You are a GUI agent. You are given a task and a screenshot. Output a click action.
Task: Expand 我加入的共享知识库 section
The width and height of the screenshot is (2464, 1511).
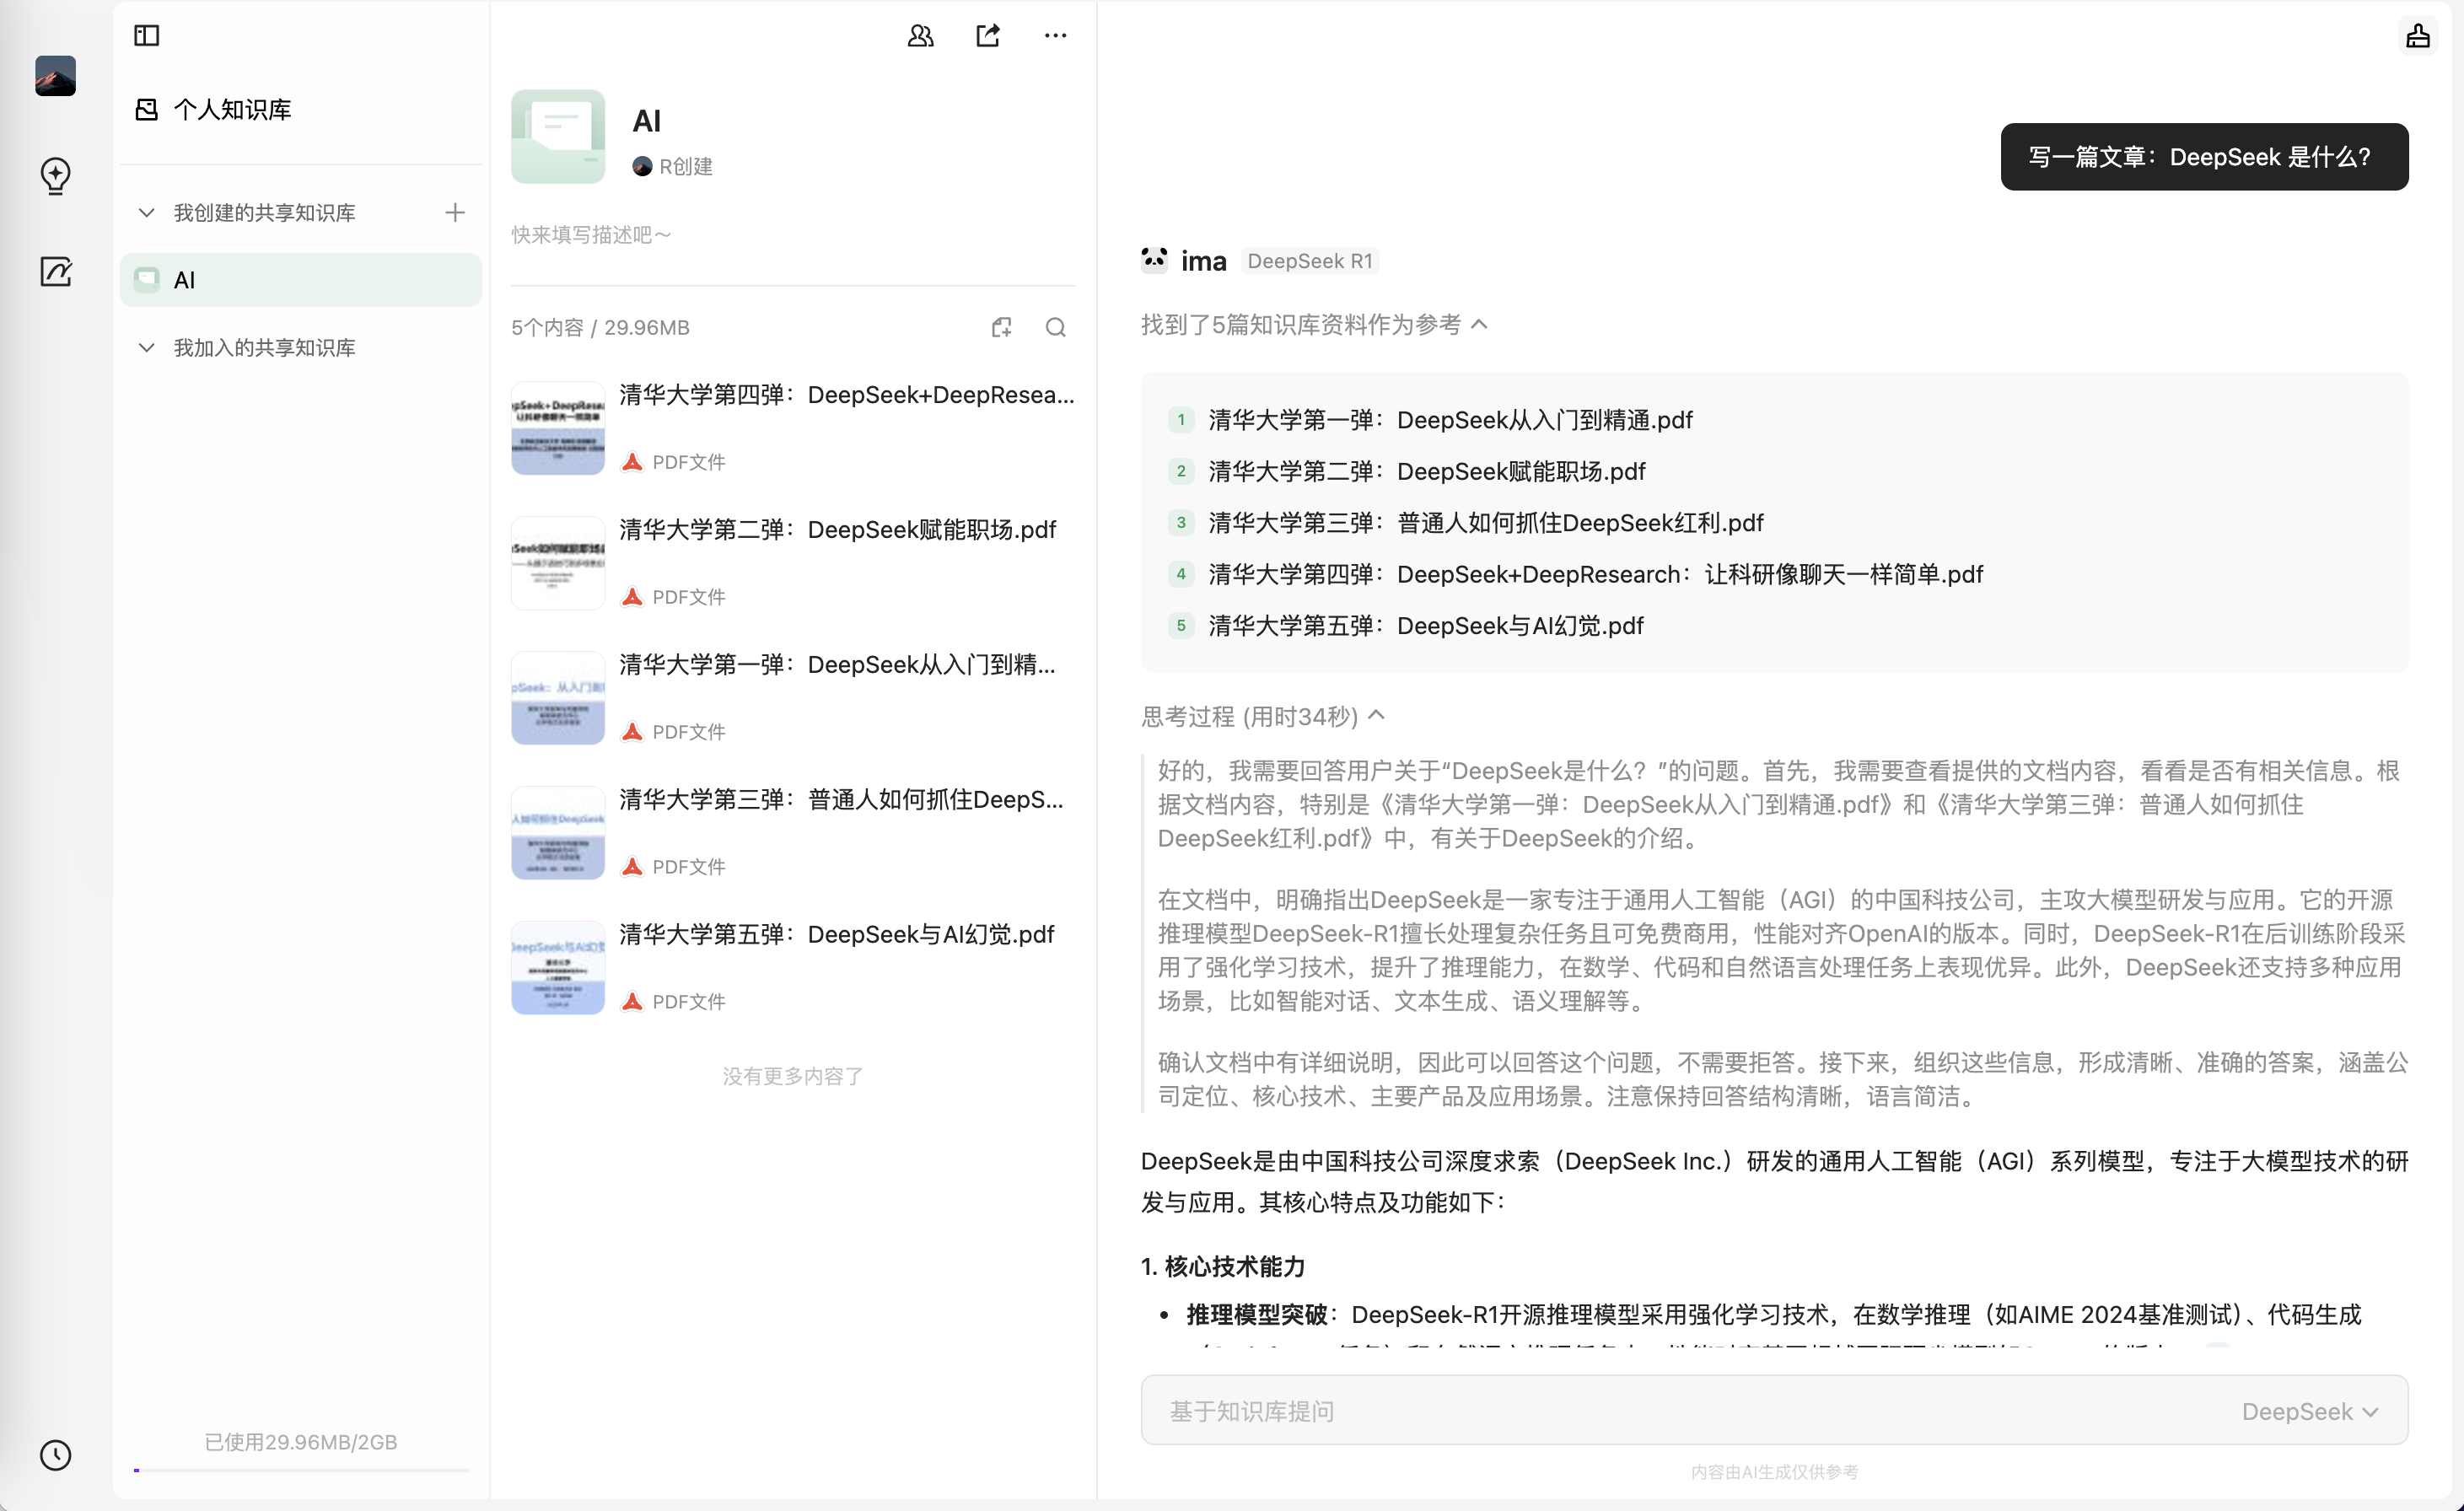pyautogui.click(x=147, y=348)
